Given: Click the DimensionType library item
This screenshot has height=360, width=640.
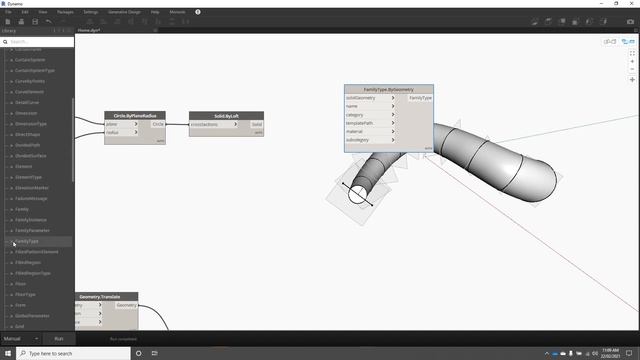Looking at the screenshot, I should [x=31, y=124].
